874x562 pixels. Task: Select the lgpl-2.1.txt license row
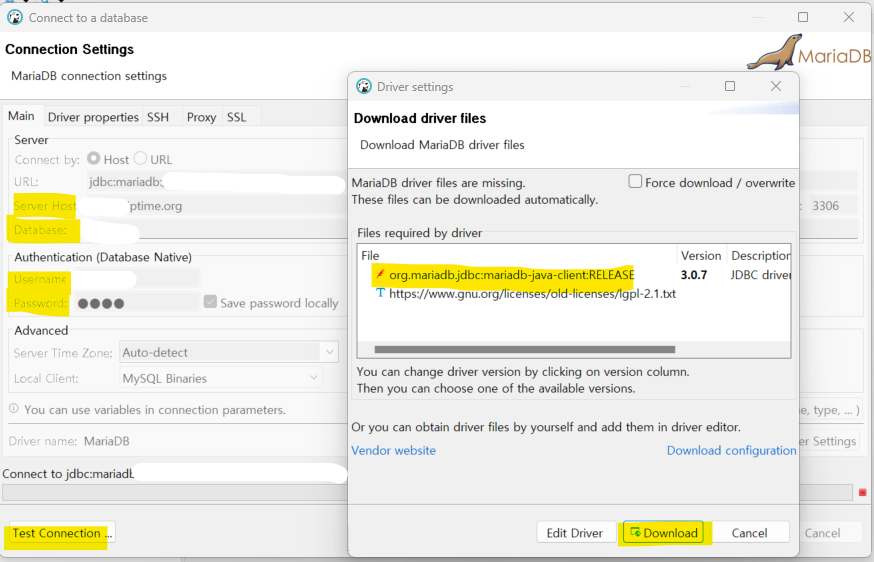[x=574, y=293]
